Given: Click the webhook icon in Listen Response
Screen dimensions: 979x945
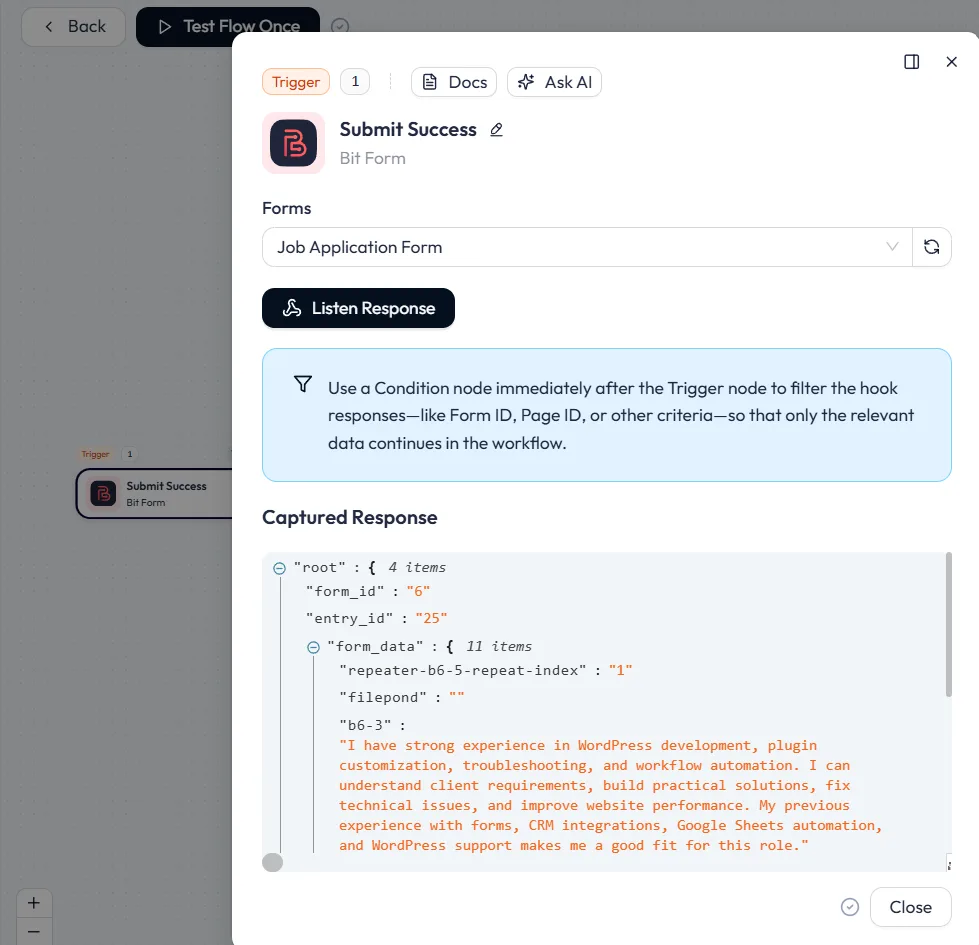Looking at the screenshot, I should (292, 308).
